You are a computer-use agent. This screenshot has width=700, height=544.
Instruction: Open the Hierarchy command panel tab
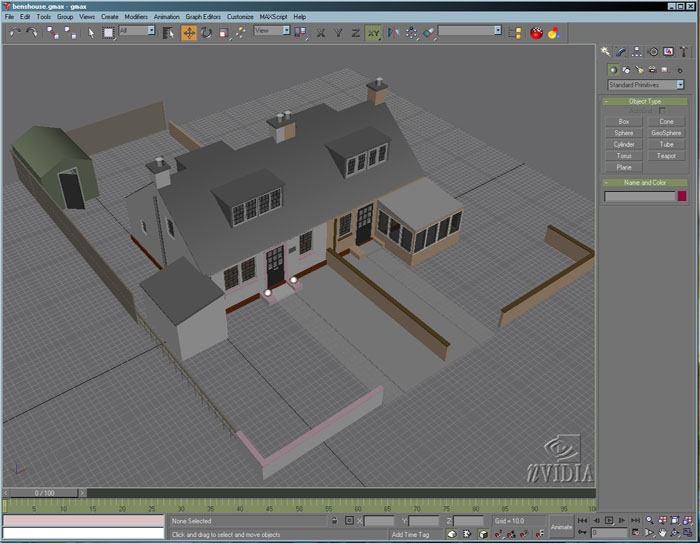click(636, 51)
